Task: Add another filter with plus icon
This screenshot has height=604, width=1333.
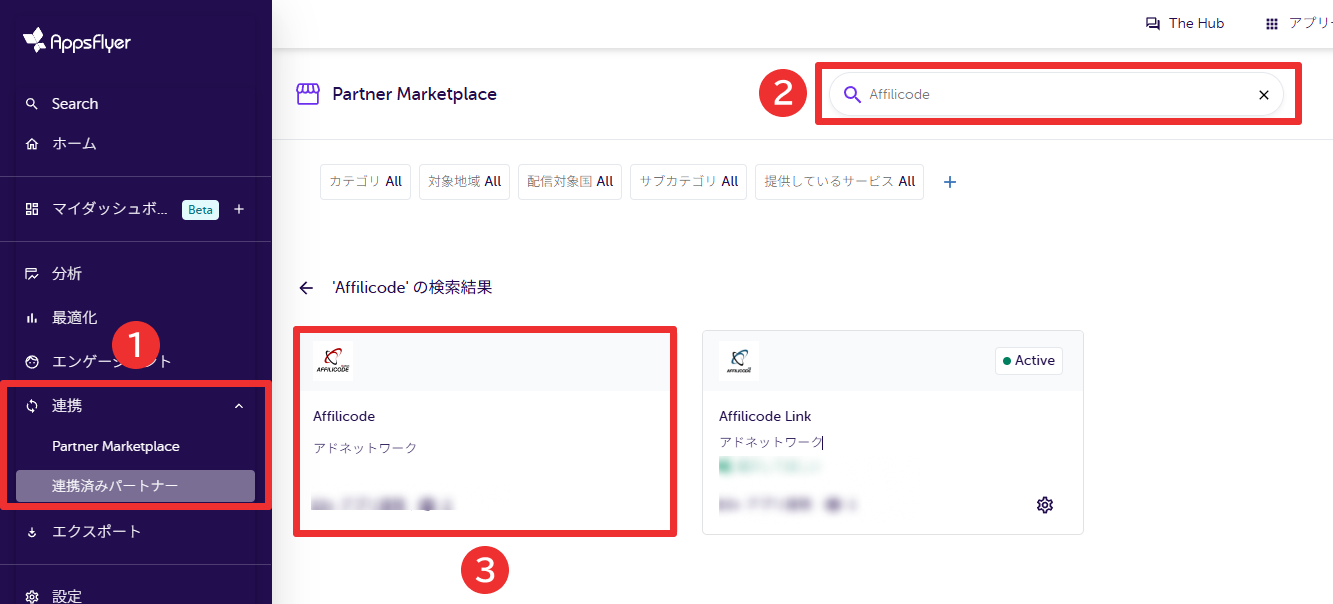Action: (x=950, y=182)
